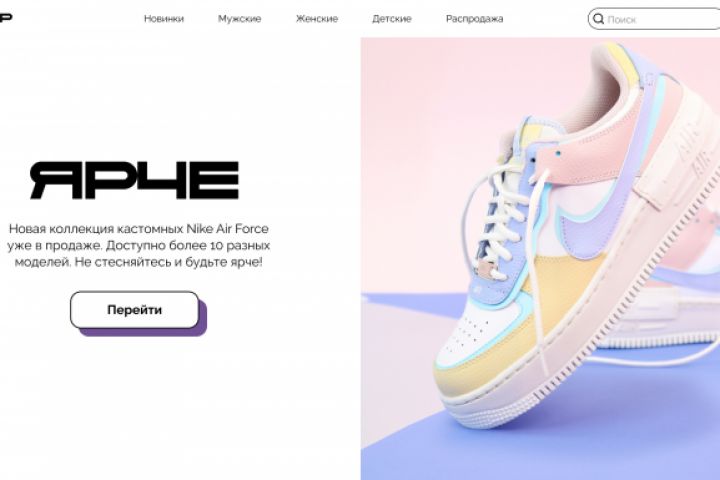Open the Мужские category
This screenshot has height=480, width=720.
tap(240, 19)
